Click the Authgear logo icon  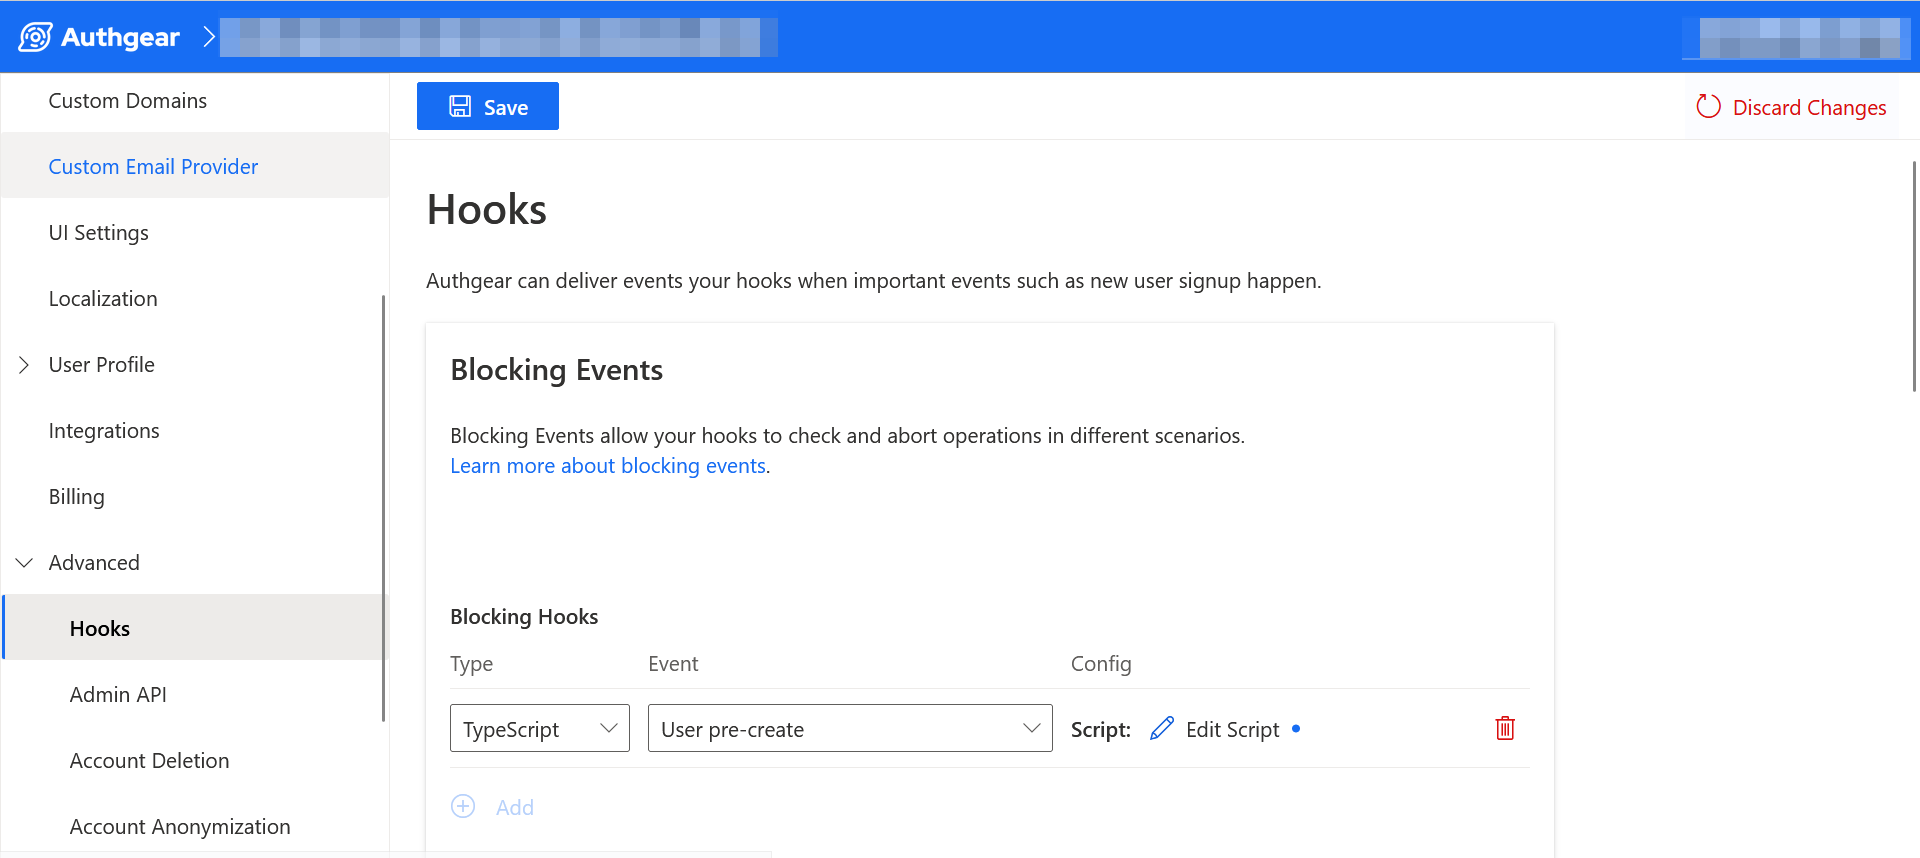pos(35,37)
